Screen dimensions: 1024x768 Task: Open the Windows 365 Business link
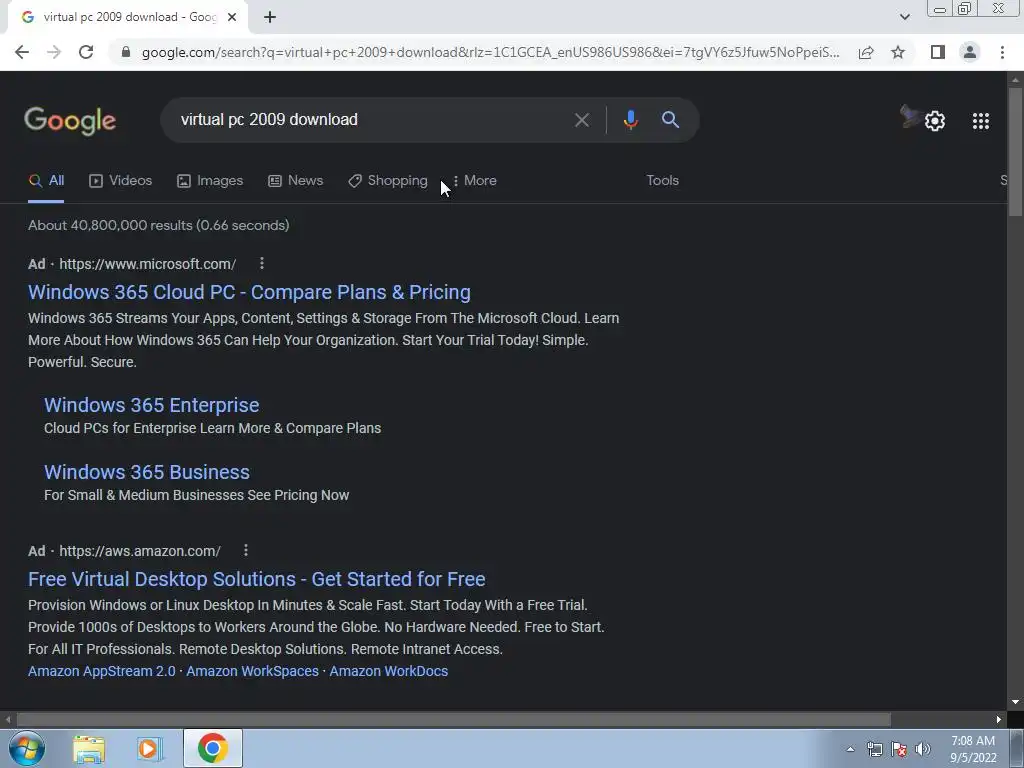tap(147, 472)
